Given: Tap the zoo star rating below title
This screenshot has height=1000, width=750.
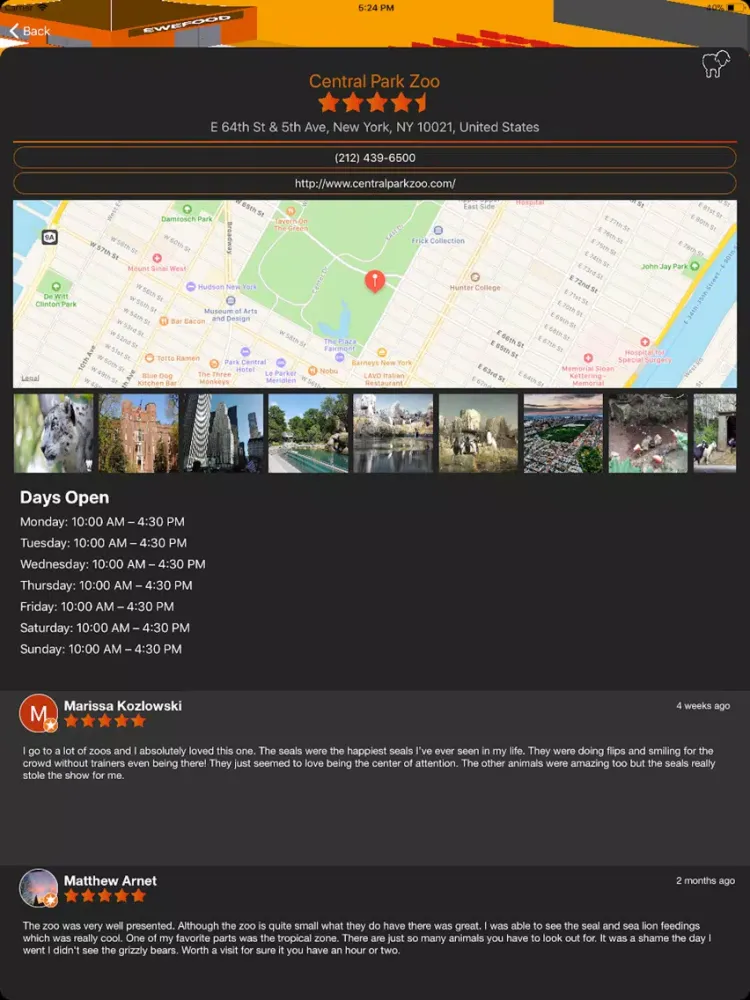Looking at the screenshot, I should (x=372, y=102).
